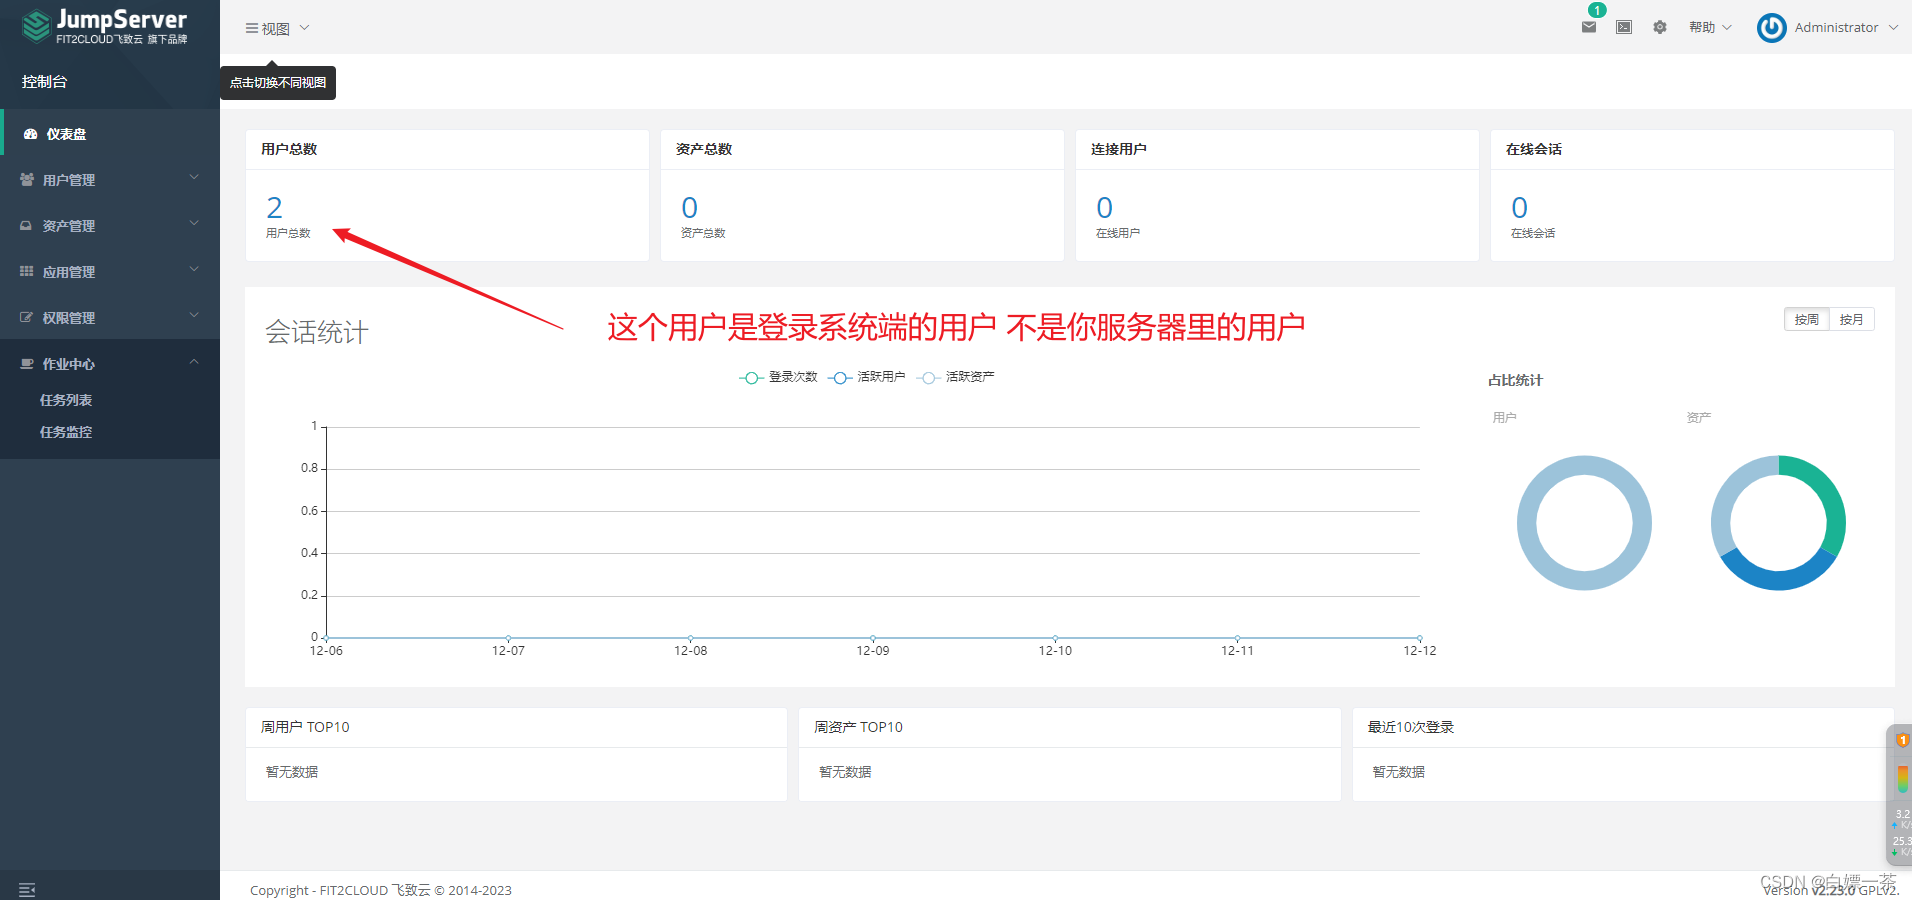
Task: Toggle the 登录次数 legend series
Action: [x=779, y=377]
